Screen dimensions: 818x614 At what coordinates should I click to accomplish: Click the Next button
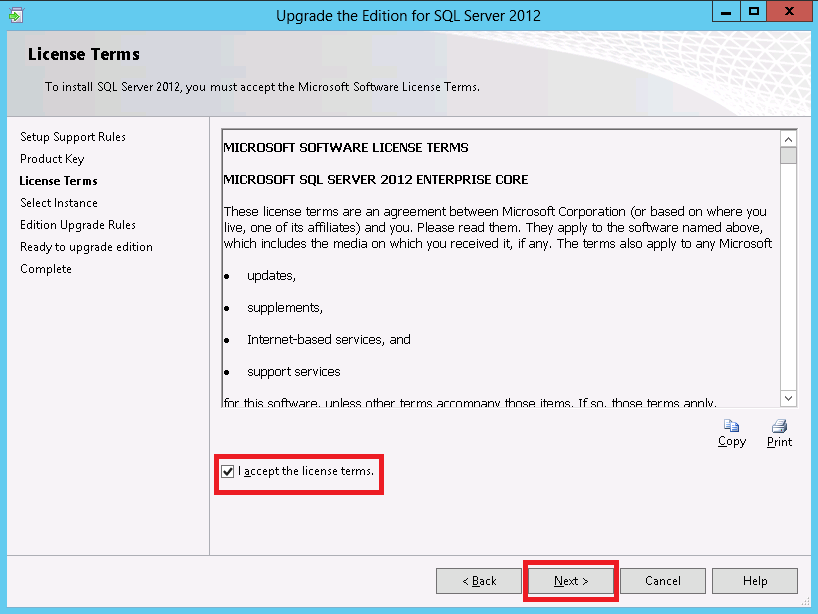(x=571, y=581)
